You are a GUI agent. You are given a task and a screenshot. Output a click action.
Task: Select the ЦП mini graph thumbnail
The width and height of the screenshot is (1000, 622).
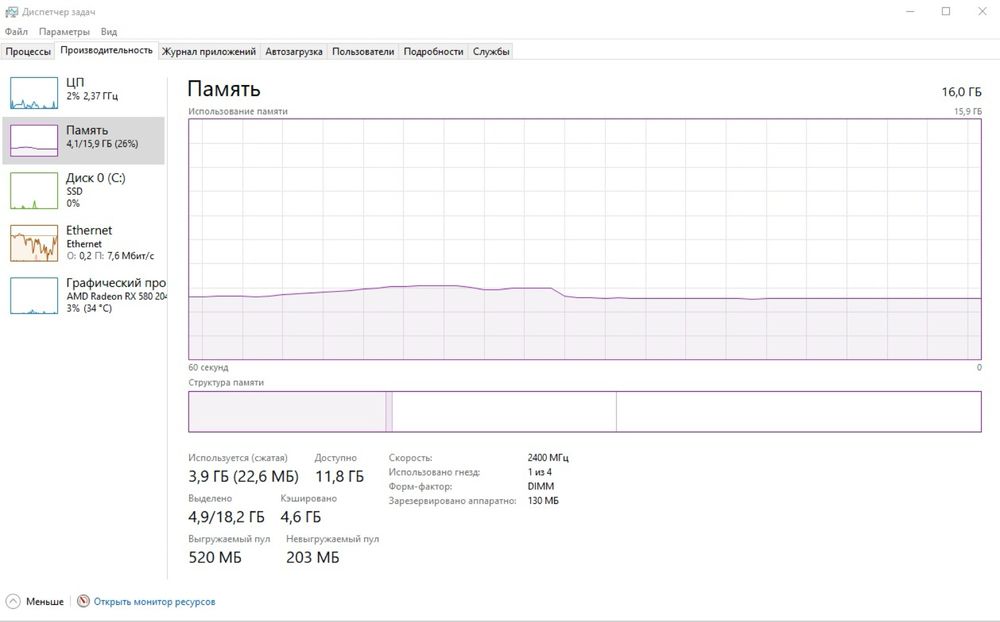[34, 93]
